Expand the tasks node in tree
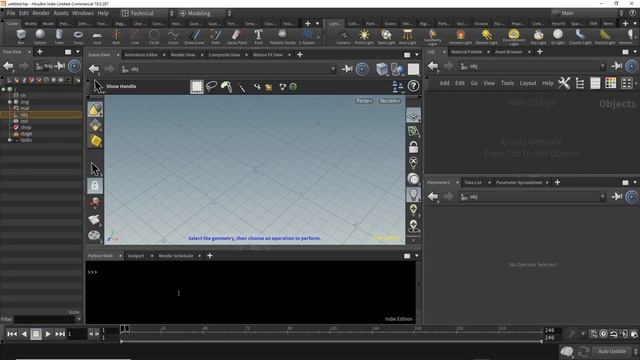Image resolution: width=640 pixels, height=360 pixels. pos(10,140)
